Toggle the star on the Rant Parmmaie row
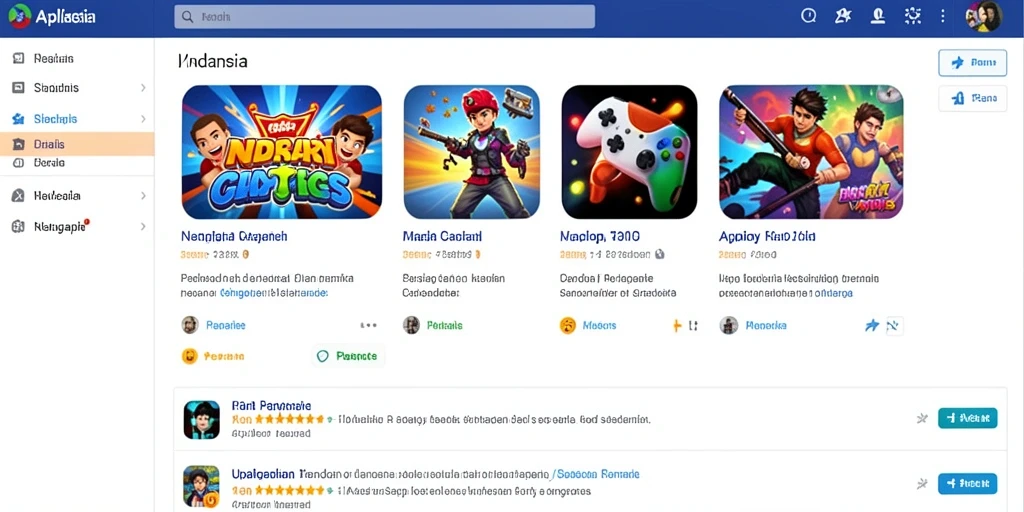Viewport: 1024px width, 512px height. point(922,418)
